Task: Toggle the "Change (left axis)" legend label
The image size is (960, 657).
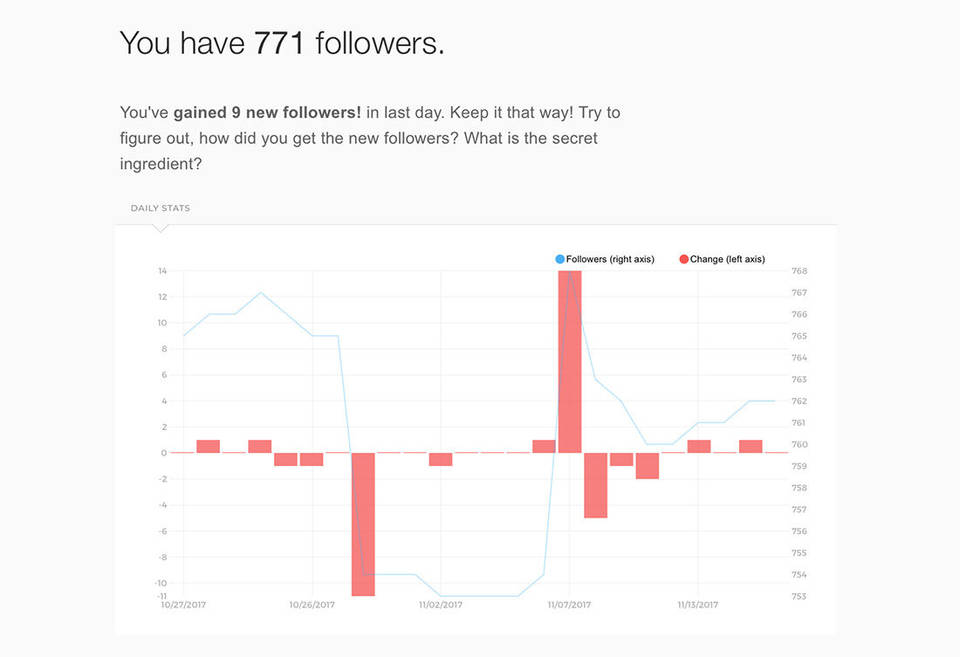Action: click(727, 259)
